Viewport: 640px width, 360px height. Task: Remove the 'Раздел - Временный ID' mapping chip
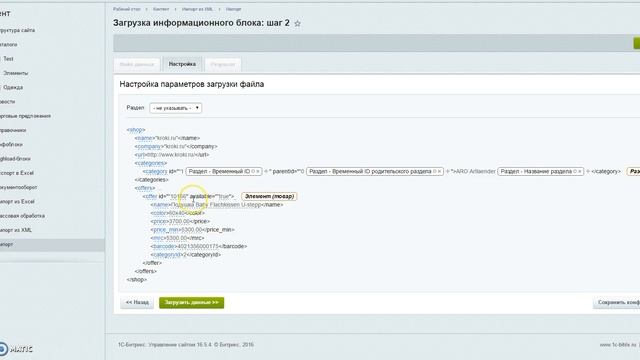point(258,171)
